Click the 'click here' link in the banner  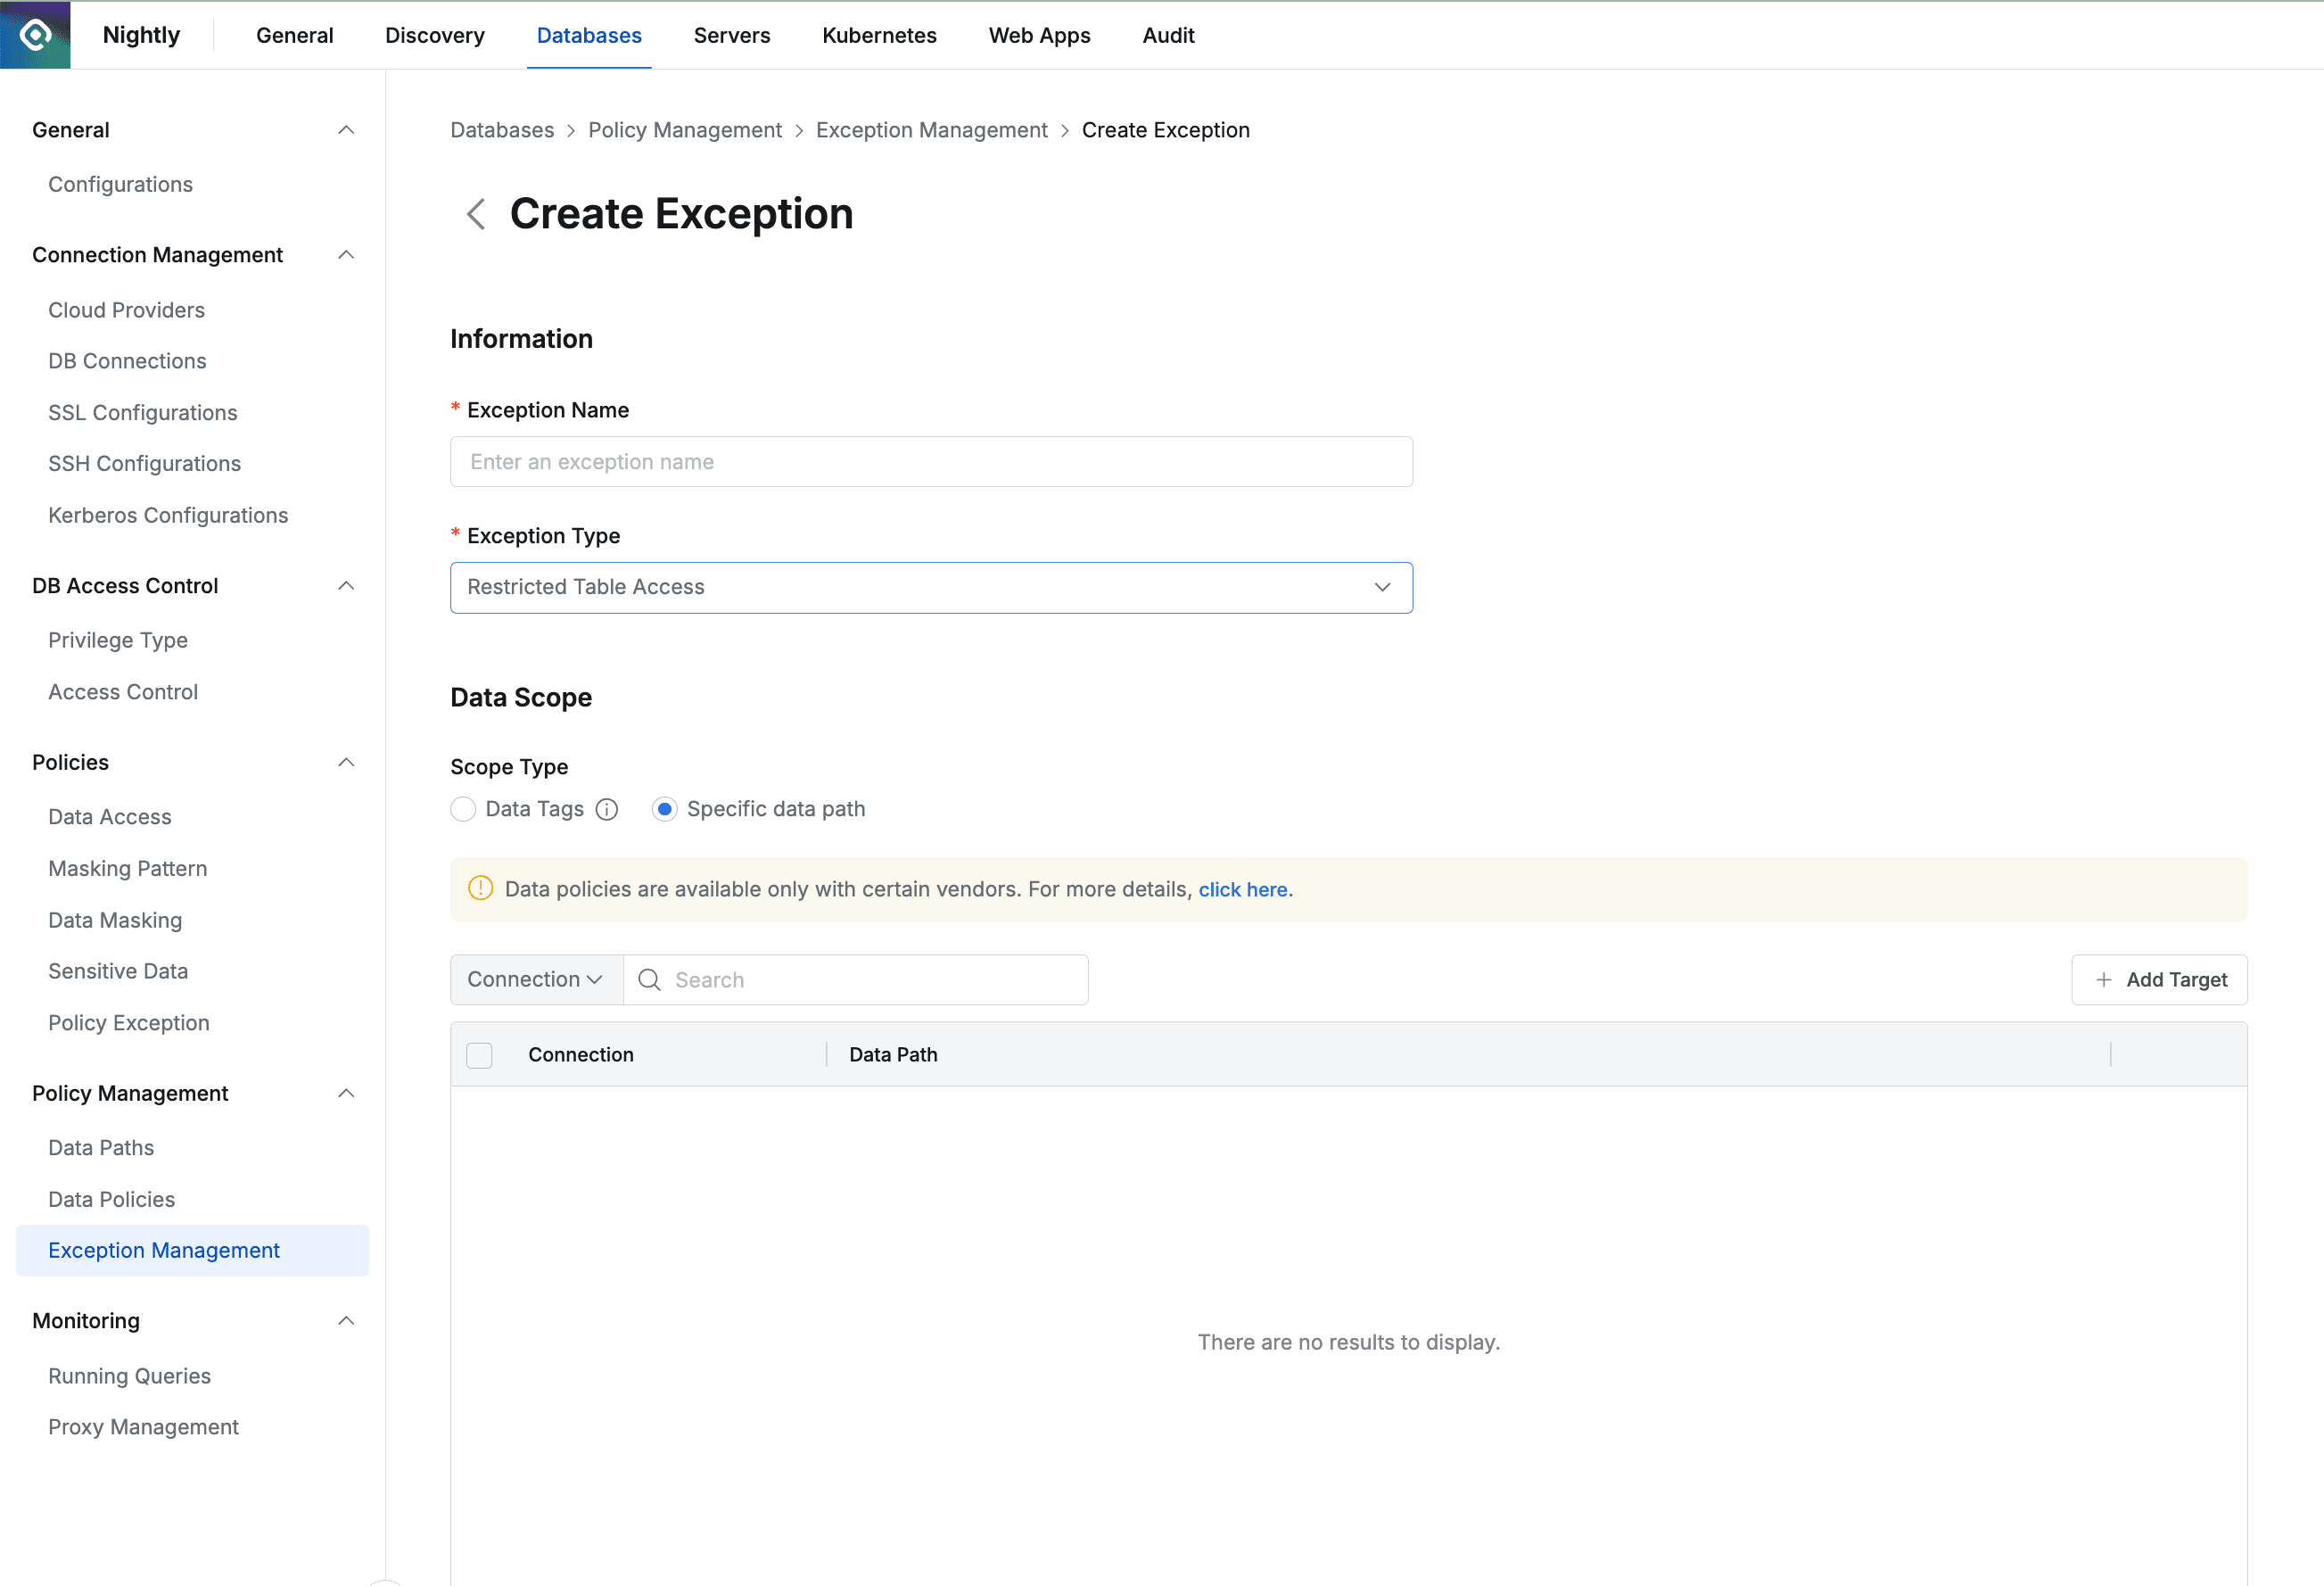point(1243,888)
